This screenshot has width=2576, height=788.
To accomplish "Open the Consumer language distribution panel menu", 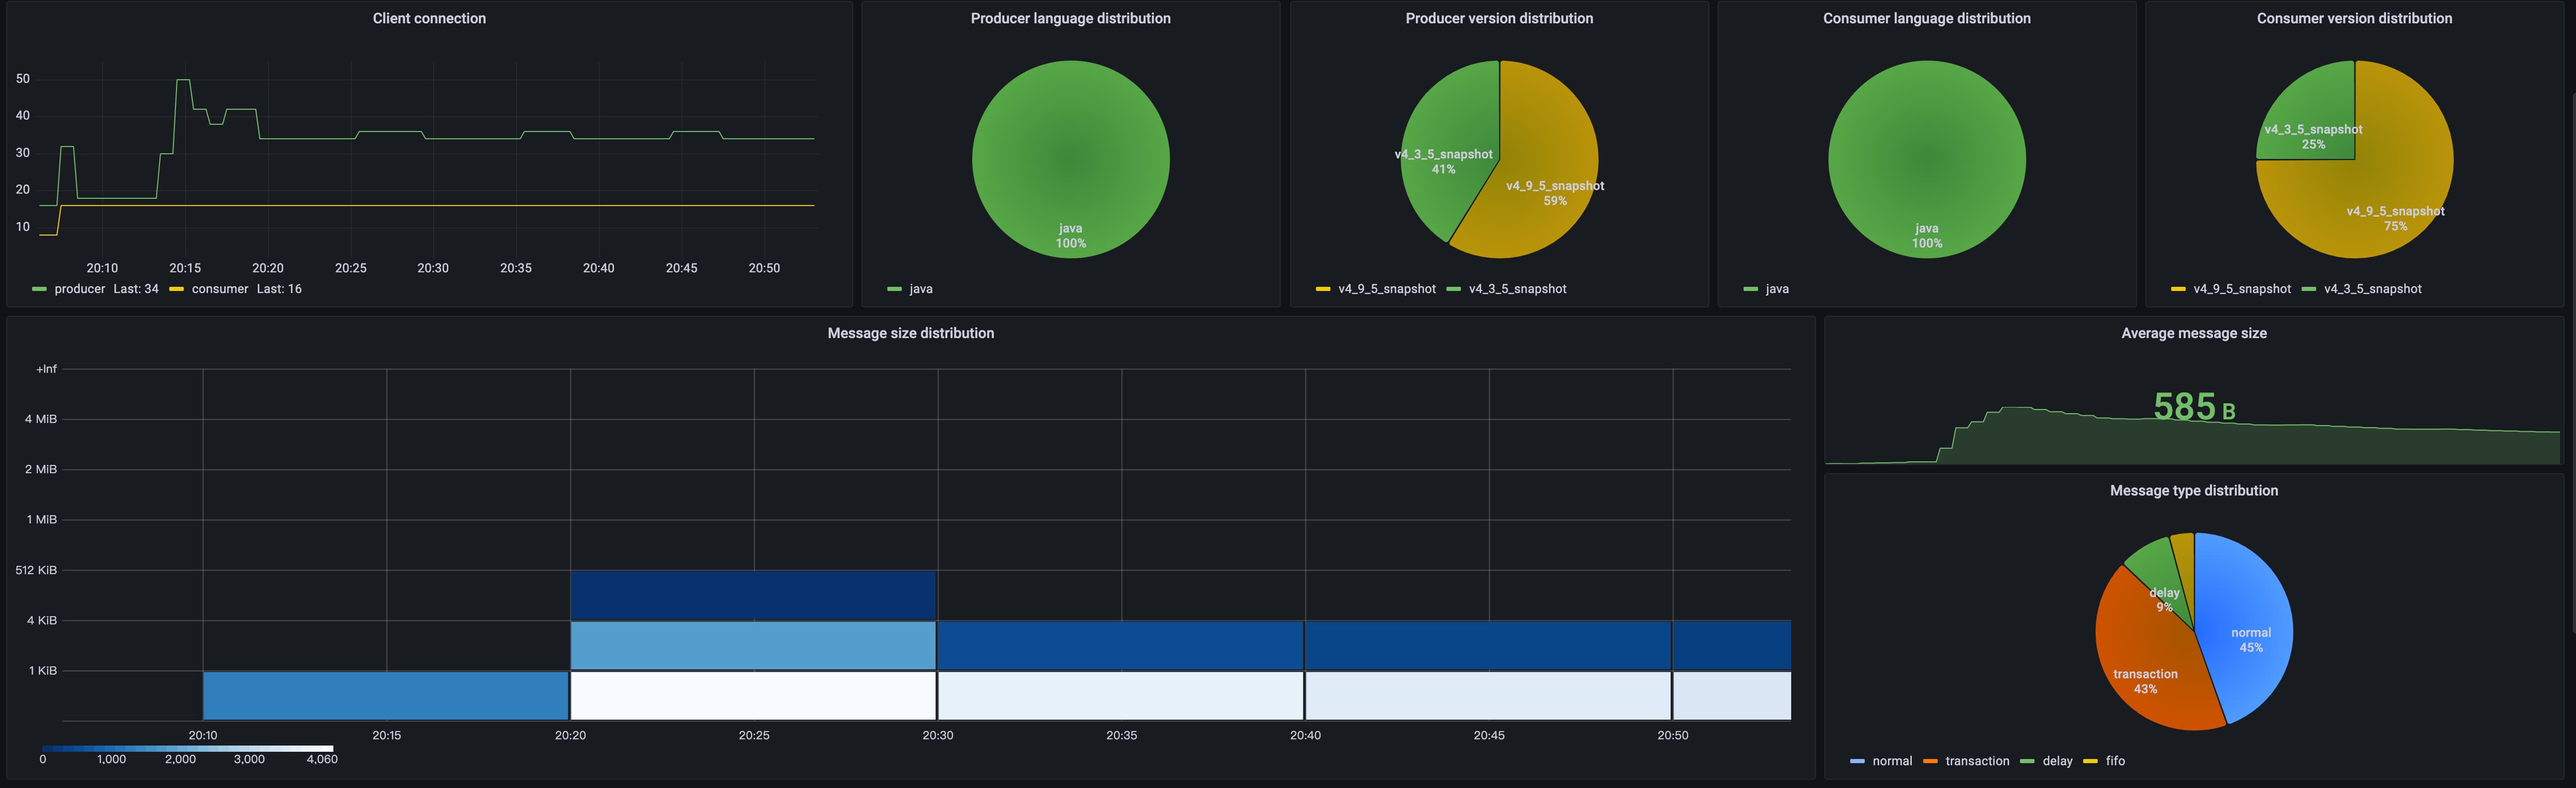I will click(1926, 18).
